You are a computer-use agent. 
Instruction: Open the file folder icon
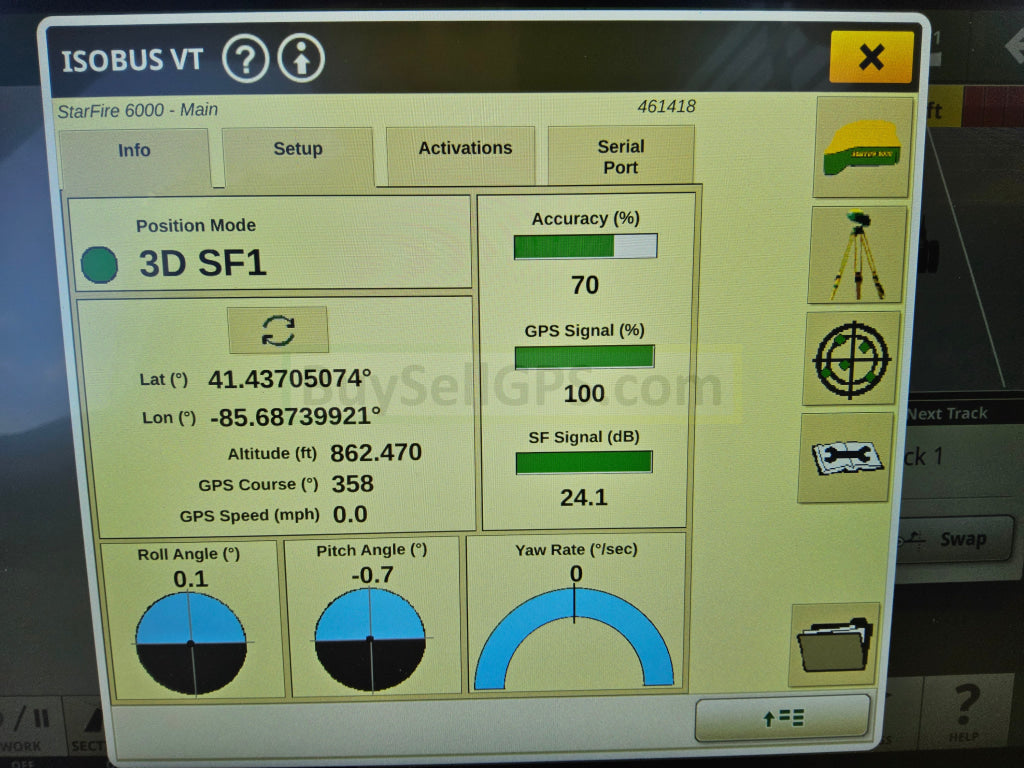click(x=835, y=645)
